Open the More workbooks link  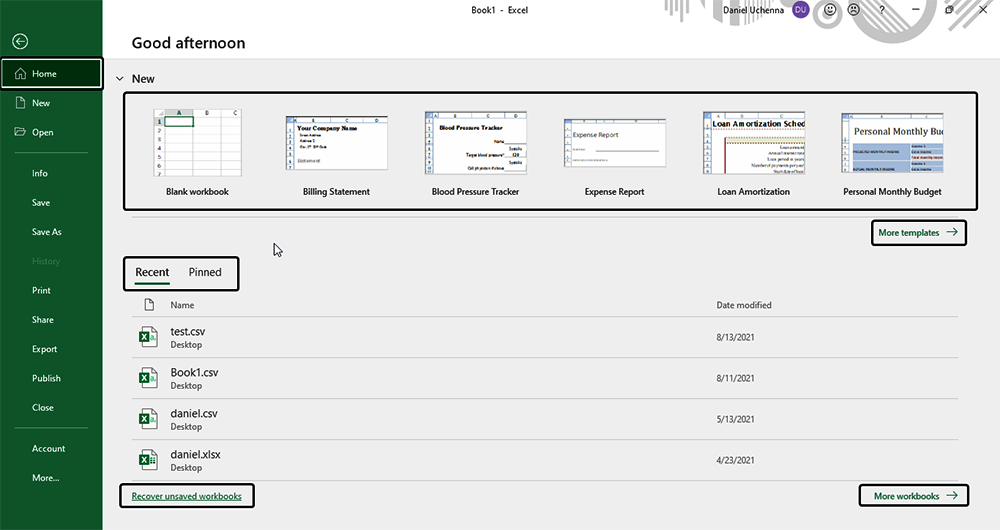(x=915, y=496)
